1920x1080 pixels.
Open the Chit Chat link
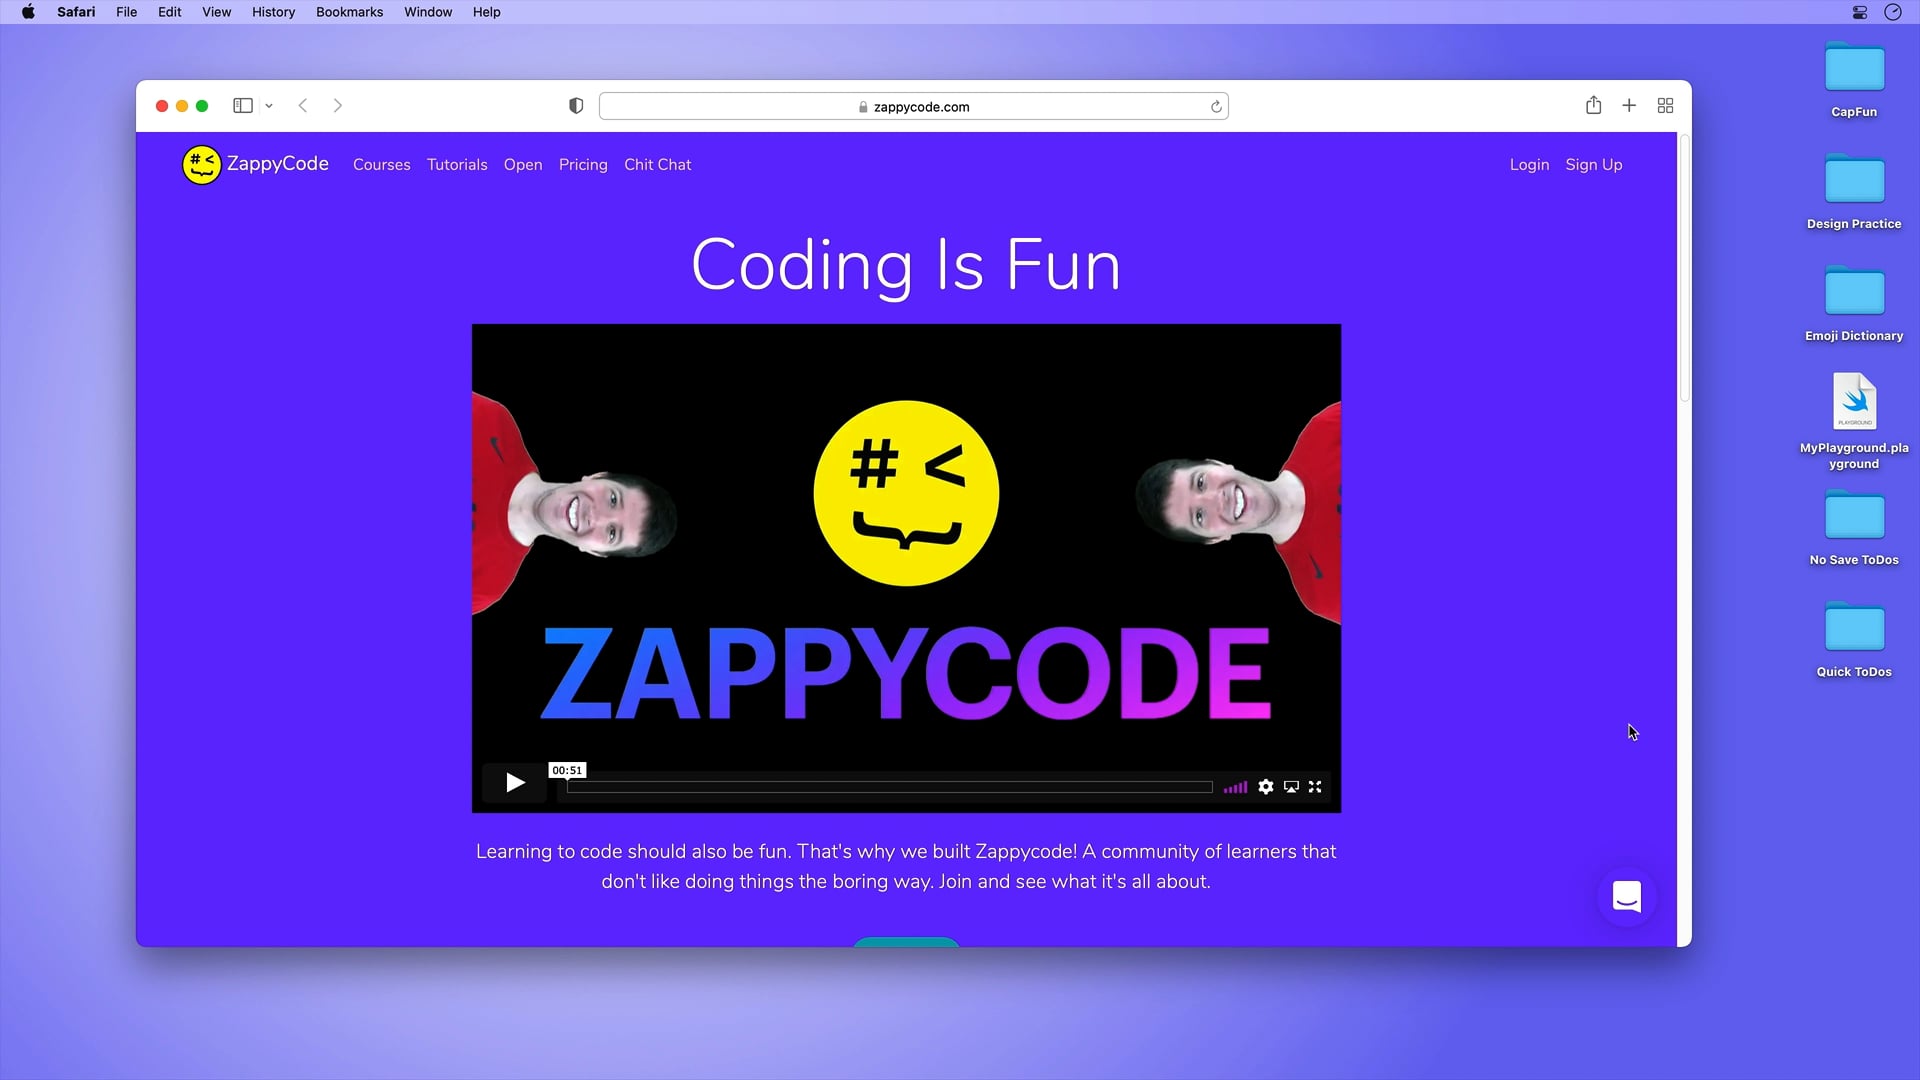658,165
